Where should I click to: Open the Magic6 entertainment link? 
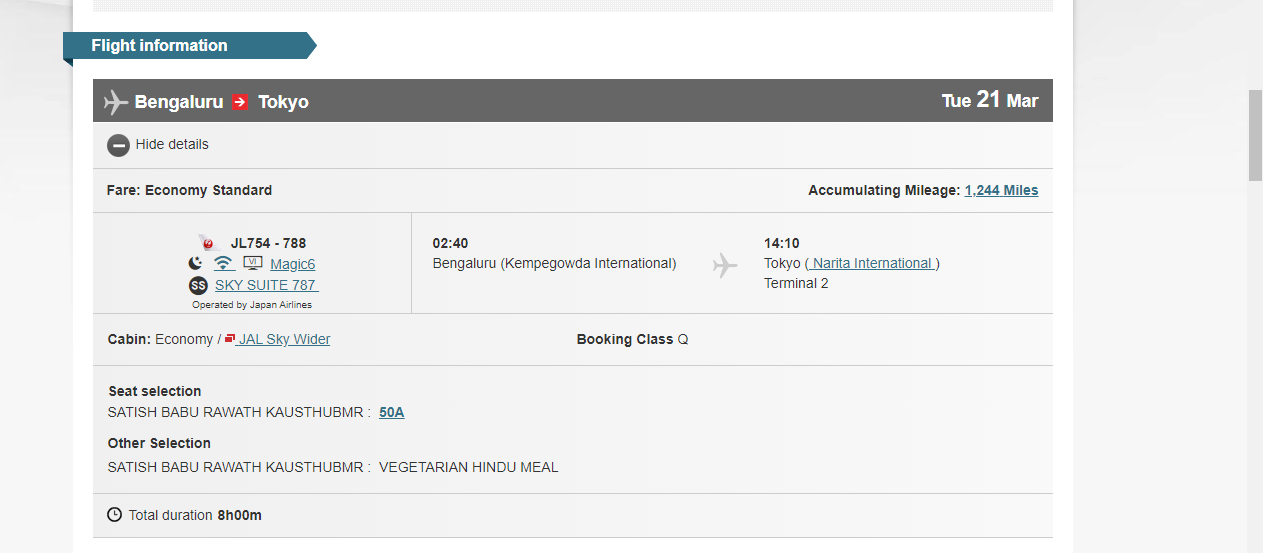pos(292,264)
